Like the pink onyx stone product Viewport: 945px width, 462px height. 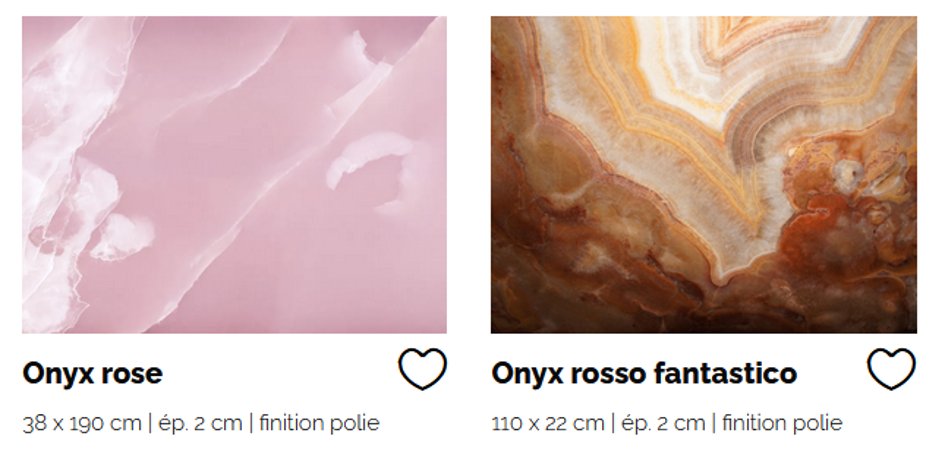coord(422,369)
